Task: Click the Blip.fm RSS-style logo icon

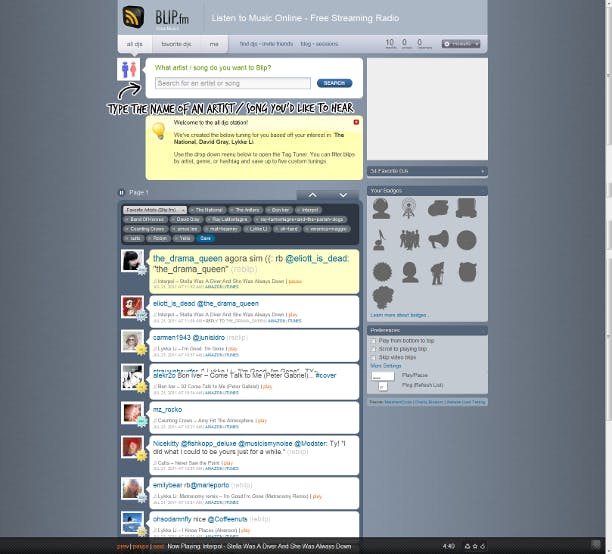Action: click(133, 17)
